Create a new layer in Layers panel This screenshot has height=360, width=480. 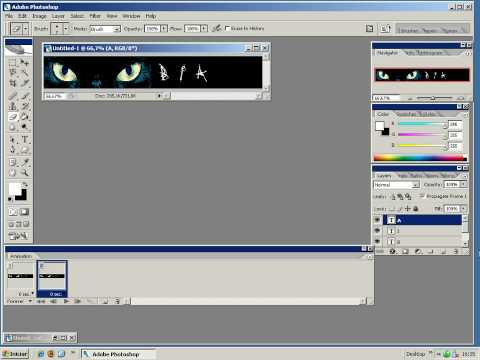coord(443,252)
